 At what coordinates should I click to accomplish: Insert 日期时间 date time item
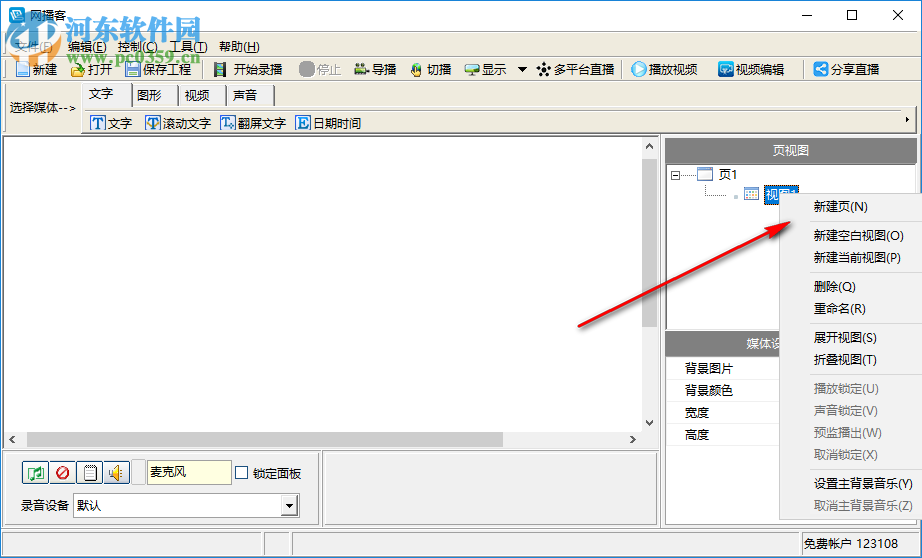328,123
